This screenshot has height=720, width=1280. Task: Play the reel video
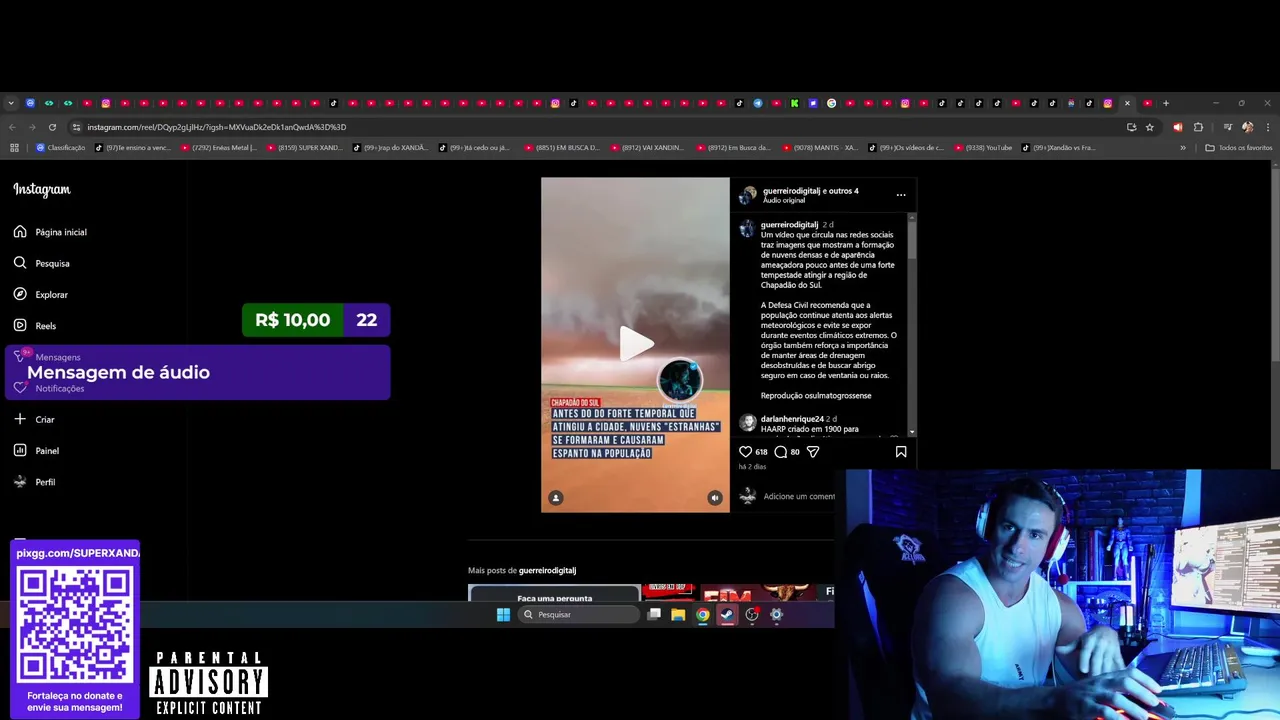point(635,344)
